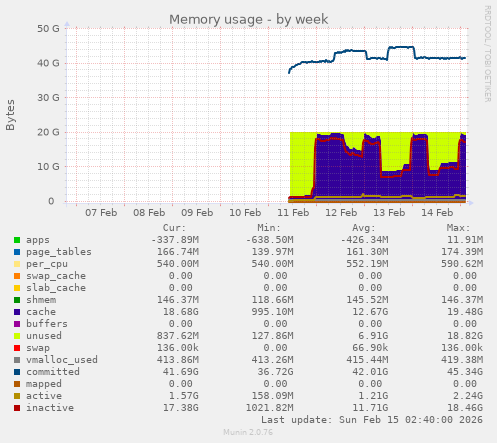Click the '10 G' axis label

click(48, 167)
